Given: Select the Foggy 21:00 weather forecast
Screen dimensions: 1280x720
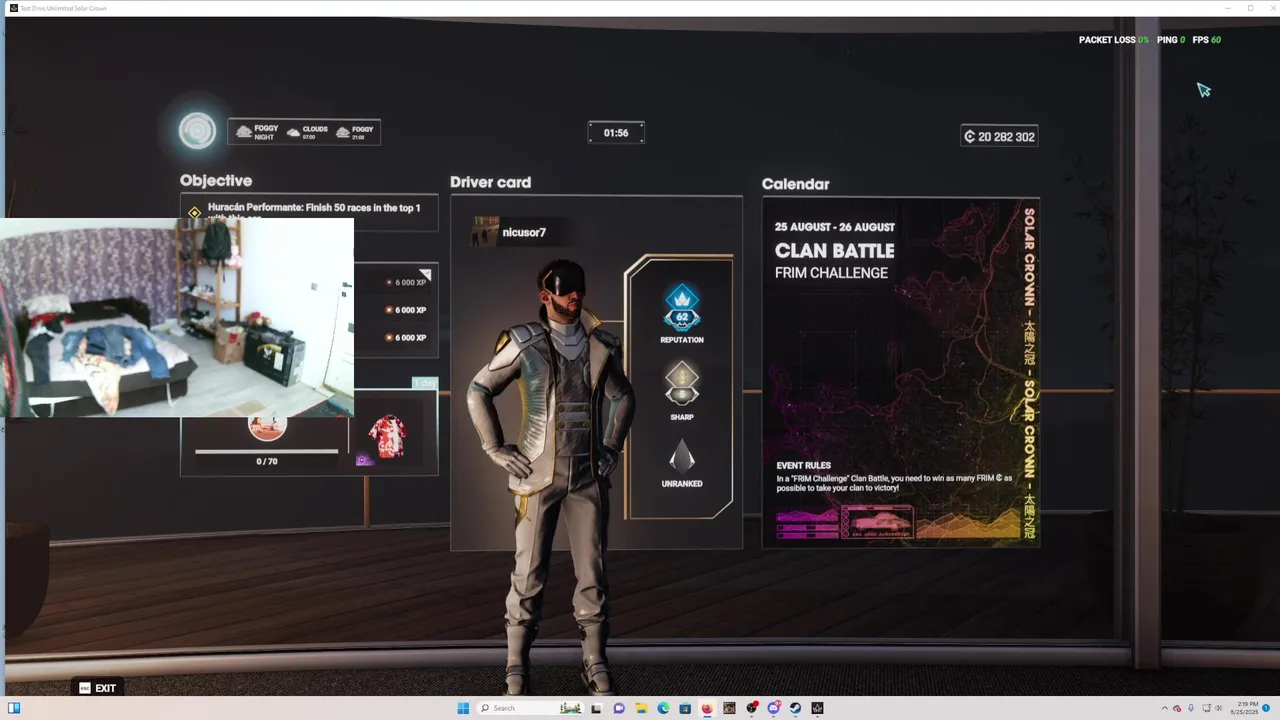Looking at the screenshot, I should point(355,132).
